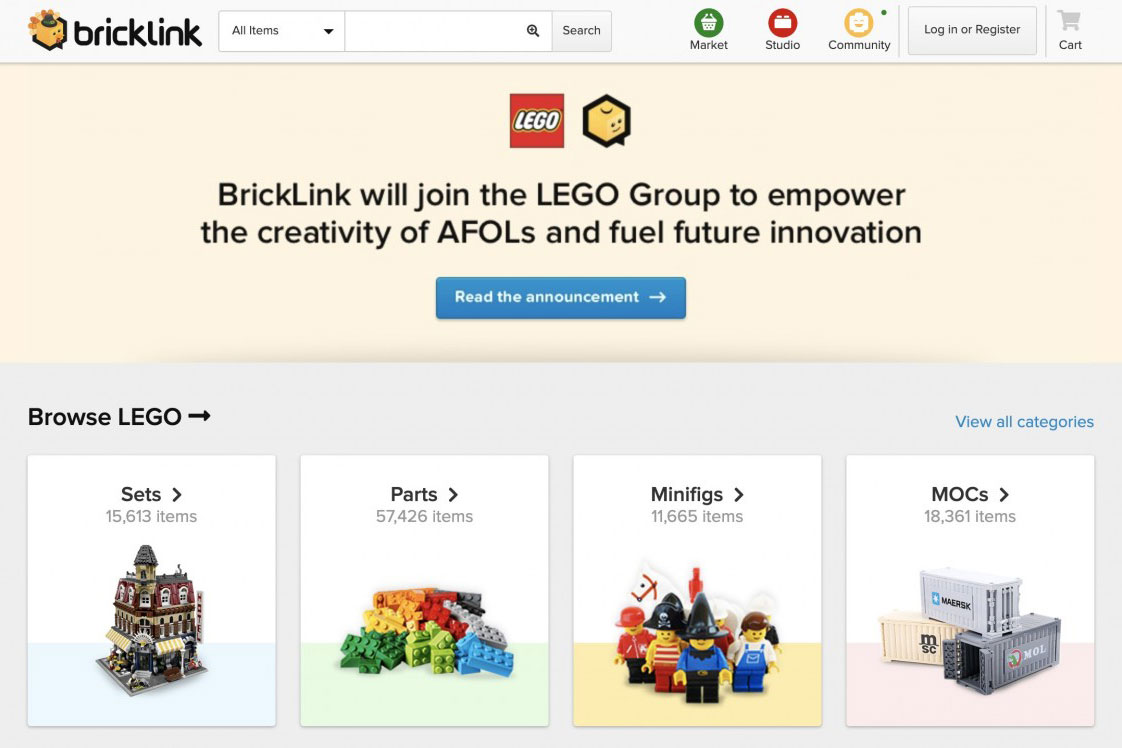Click the magnifier icon in search box

[x=533, y=31]
